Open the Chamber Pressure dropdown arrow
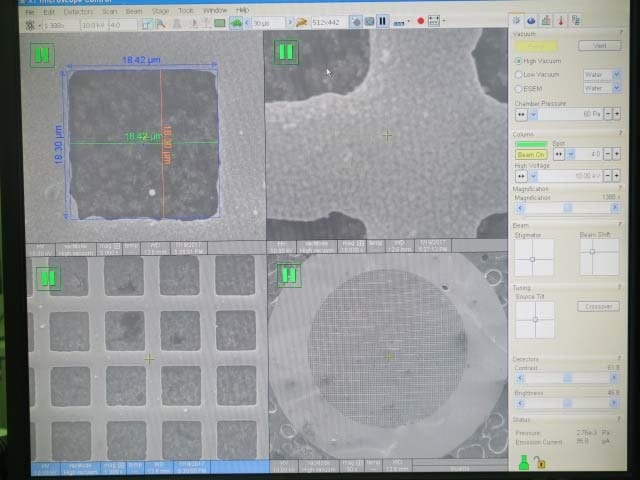This screenshot has width=640, height=480. pyautogui.click(x=533, y=115)
